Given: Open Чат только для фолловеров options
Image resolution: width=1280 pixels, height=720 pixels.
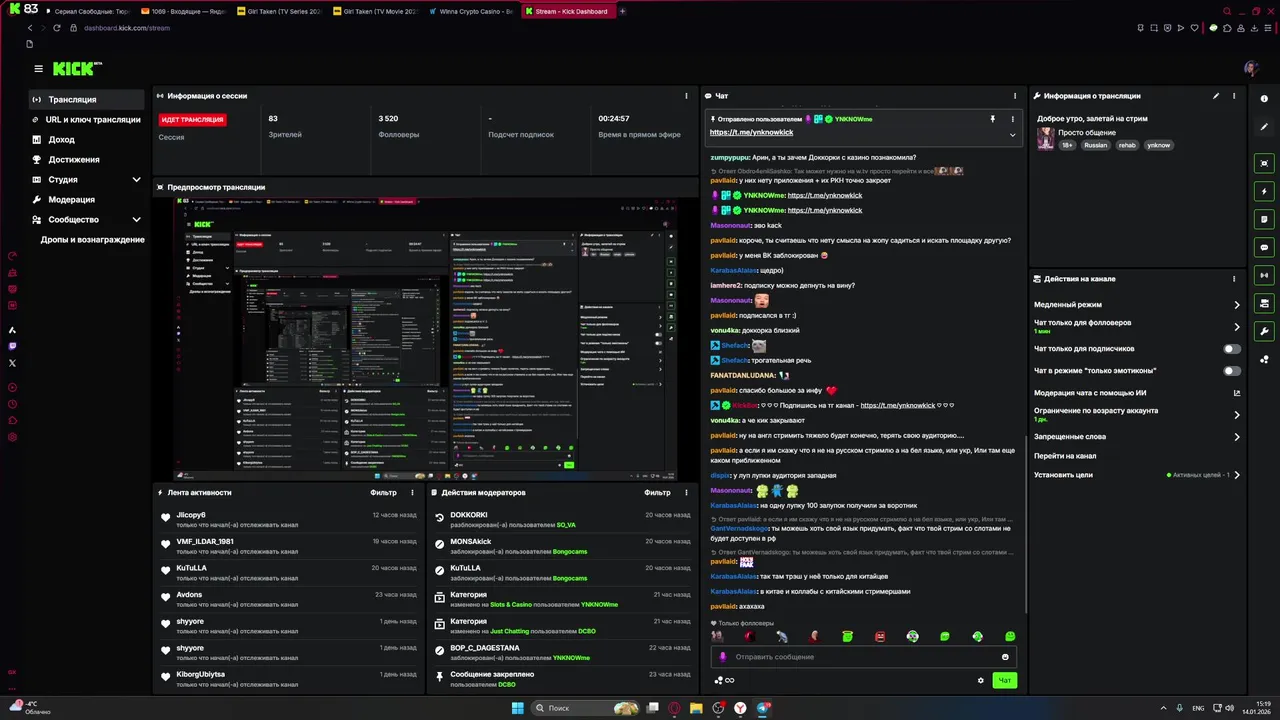Looking at the screenshot, I should (x=1137, y=326).
